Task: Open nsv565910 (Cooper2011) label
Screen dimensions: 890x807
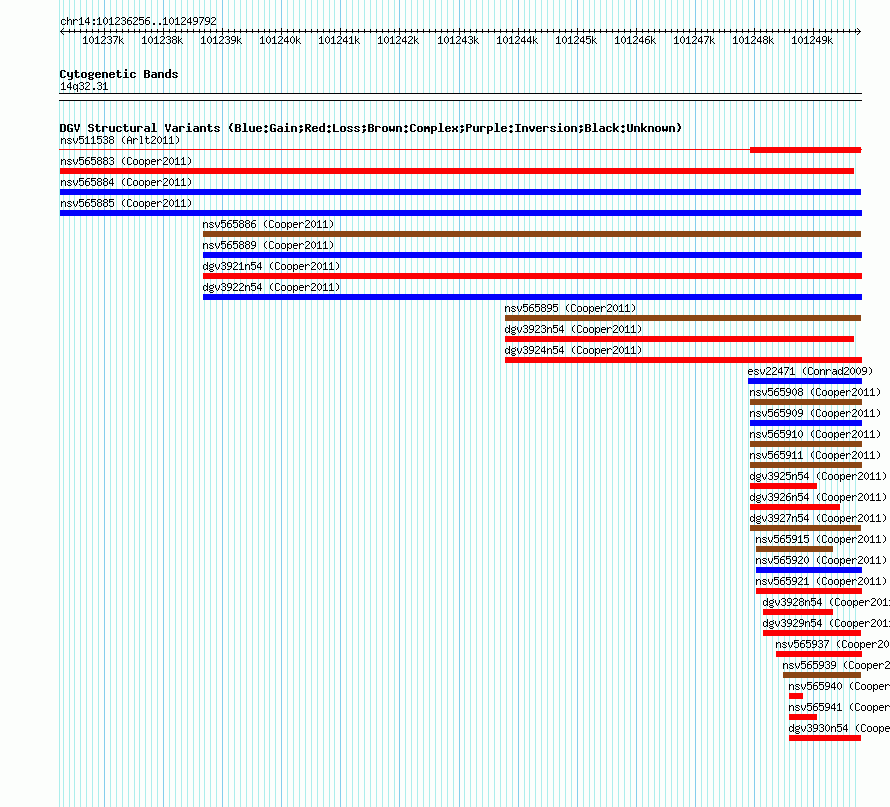Action: tap(815, 434)
